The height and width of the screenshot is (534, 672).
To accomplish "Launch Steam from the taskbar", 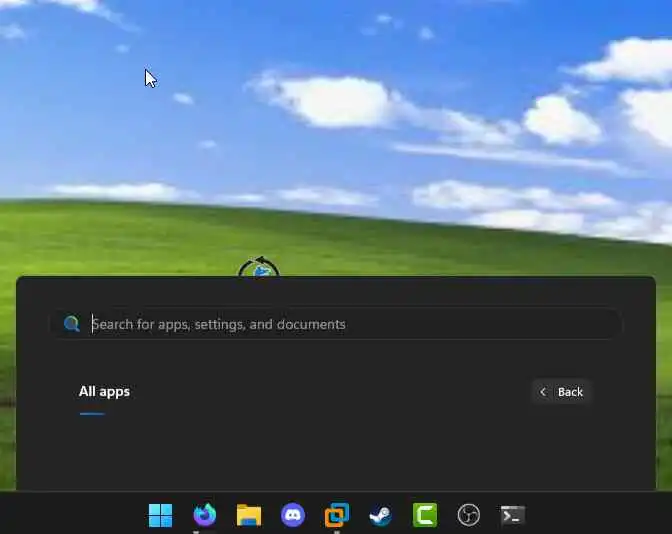I will coord(381,515).
